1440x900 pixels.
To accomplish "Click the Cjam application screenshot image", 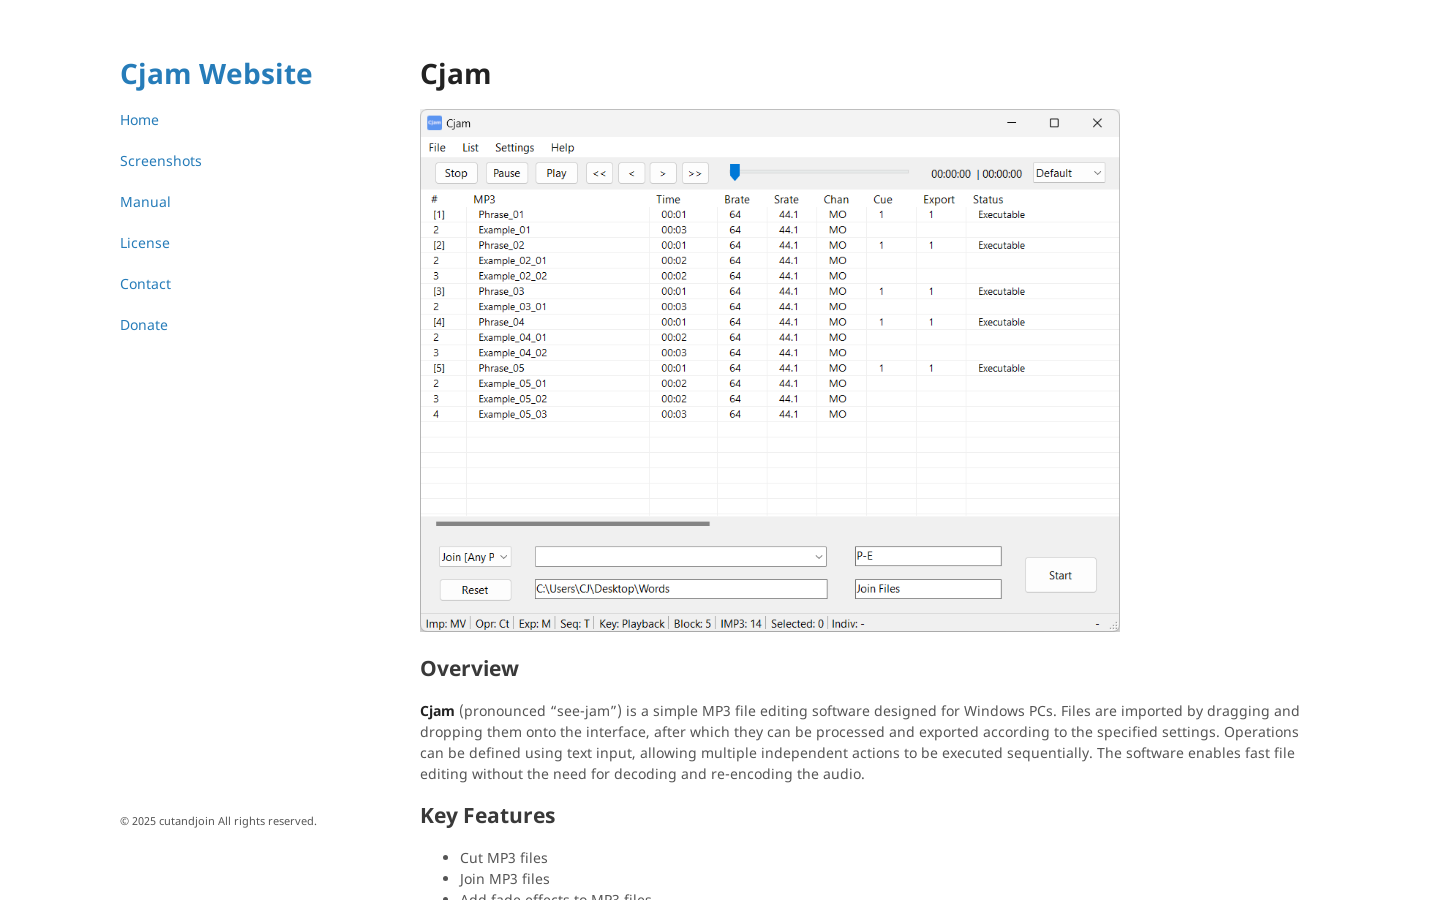I will click(770, 370).
